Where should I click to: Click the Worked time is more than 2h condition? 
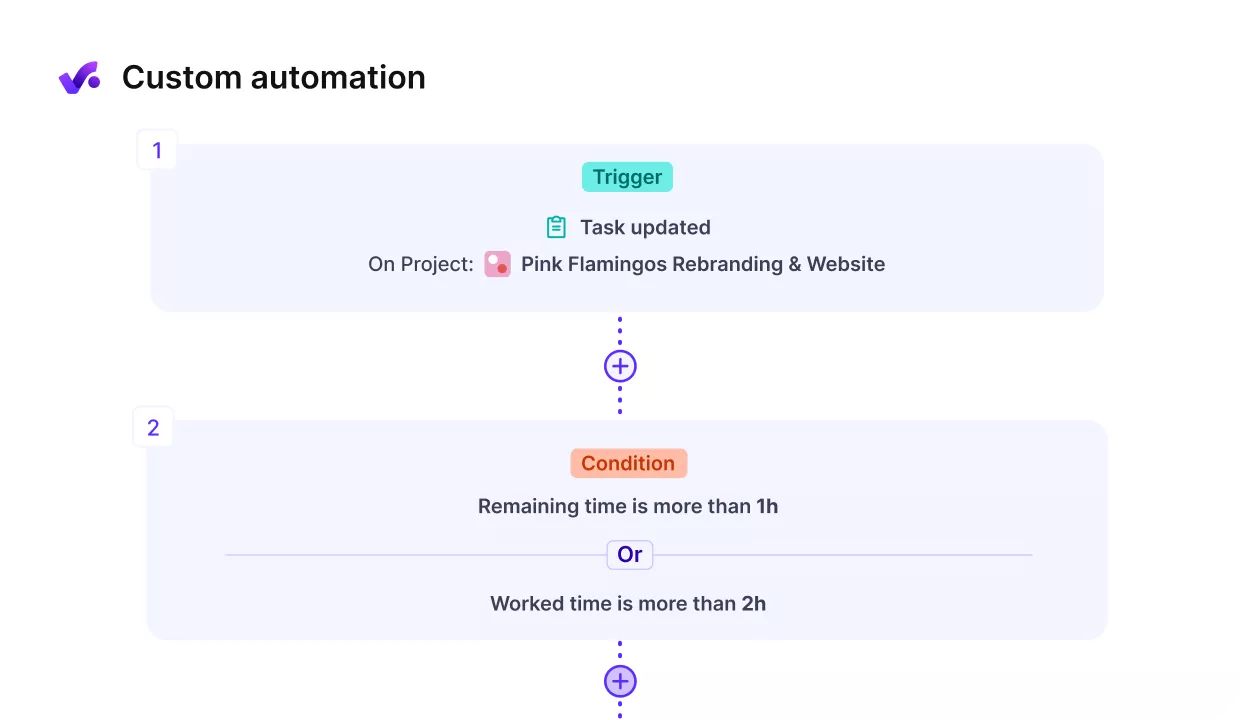pos(627,603)
